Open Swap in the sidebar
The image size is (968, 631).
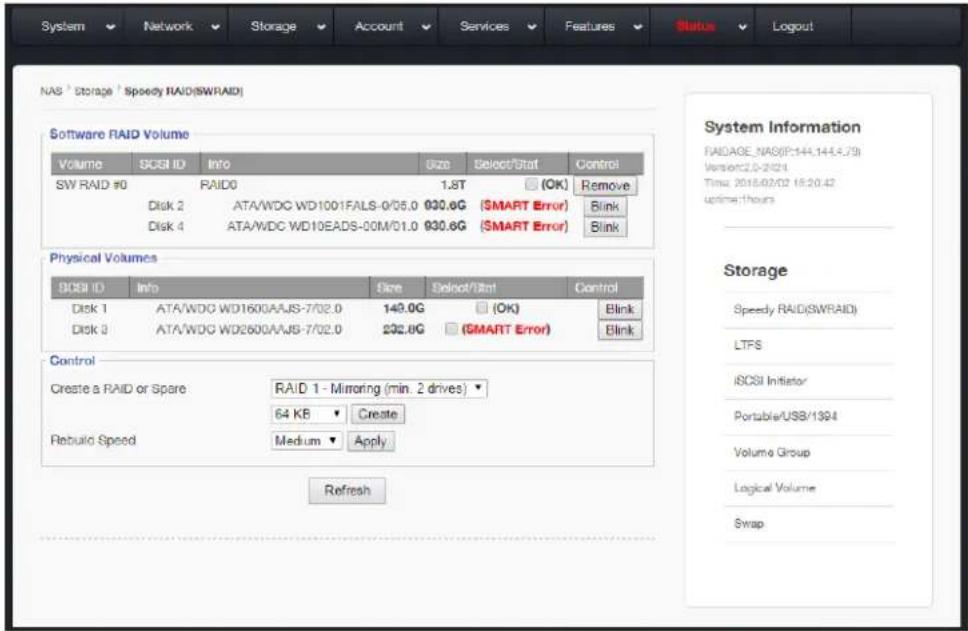tap(748, 524)
